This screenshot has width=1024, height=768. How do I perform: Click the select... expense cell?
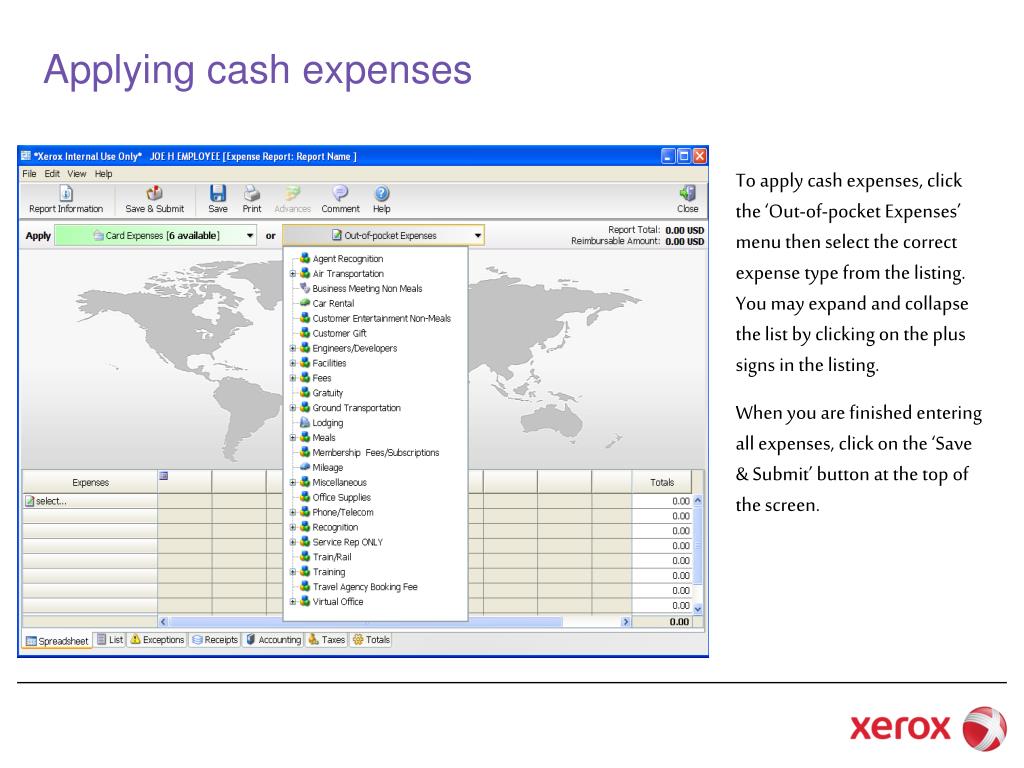90,502
